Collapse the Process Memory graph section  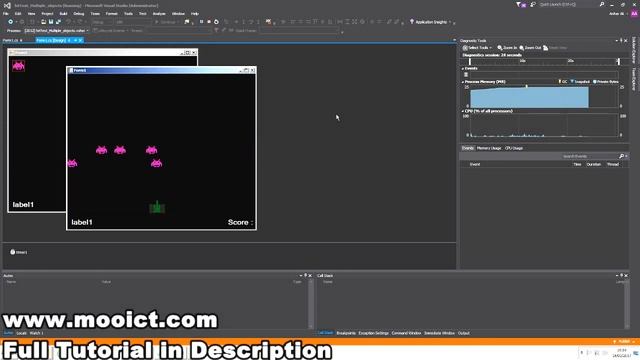click(463, 82)
